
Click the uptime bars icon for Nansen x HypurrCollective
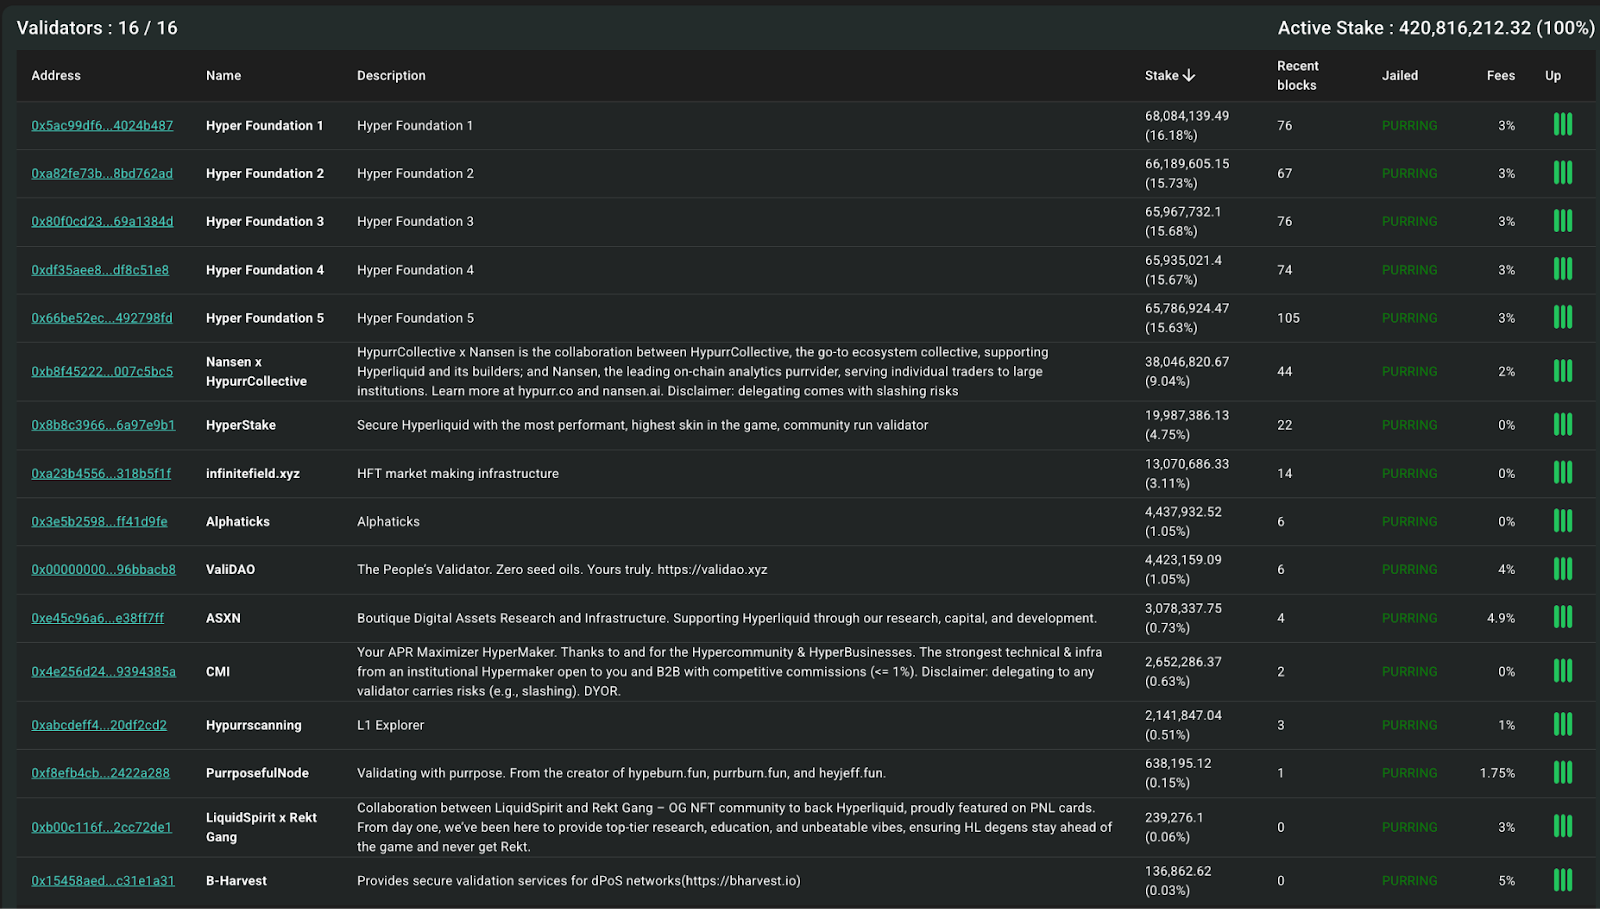[x=1562, y=371]
